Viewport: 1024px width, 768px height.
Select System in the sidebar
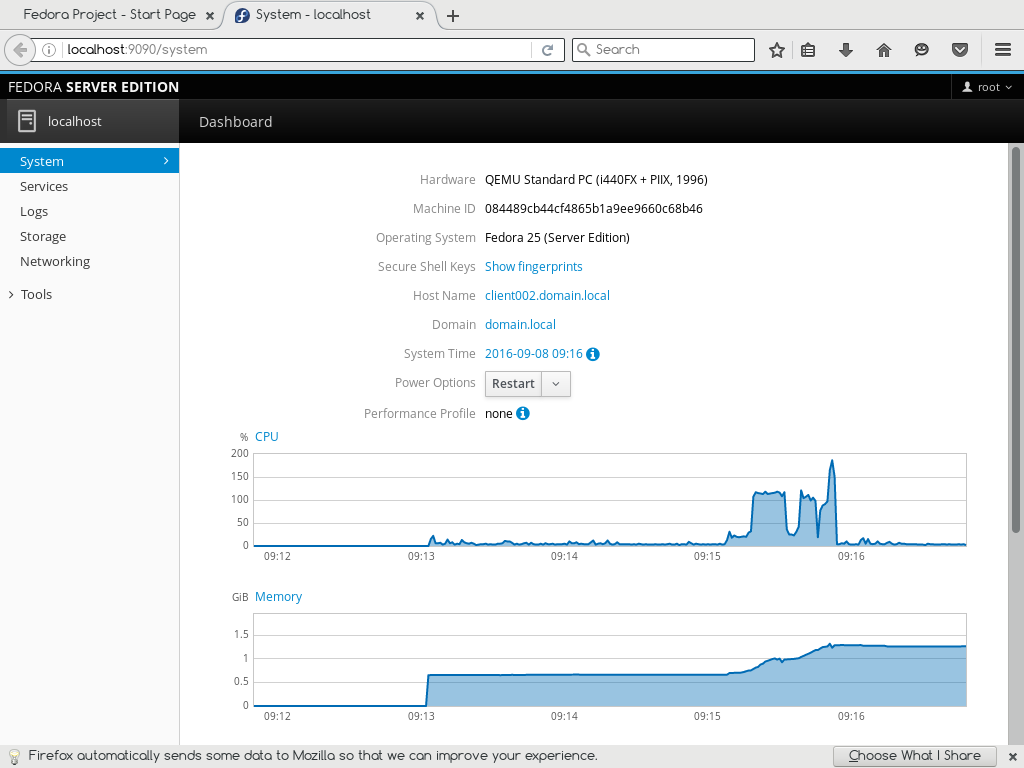click(x=89, y=161)
